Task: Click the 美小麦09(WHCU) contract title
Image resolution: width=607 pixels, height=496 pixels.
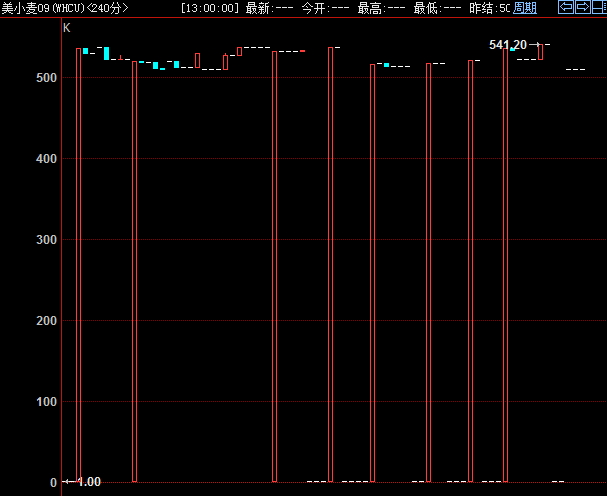Action: click(x=40, y=8)
